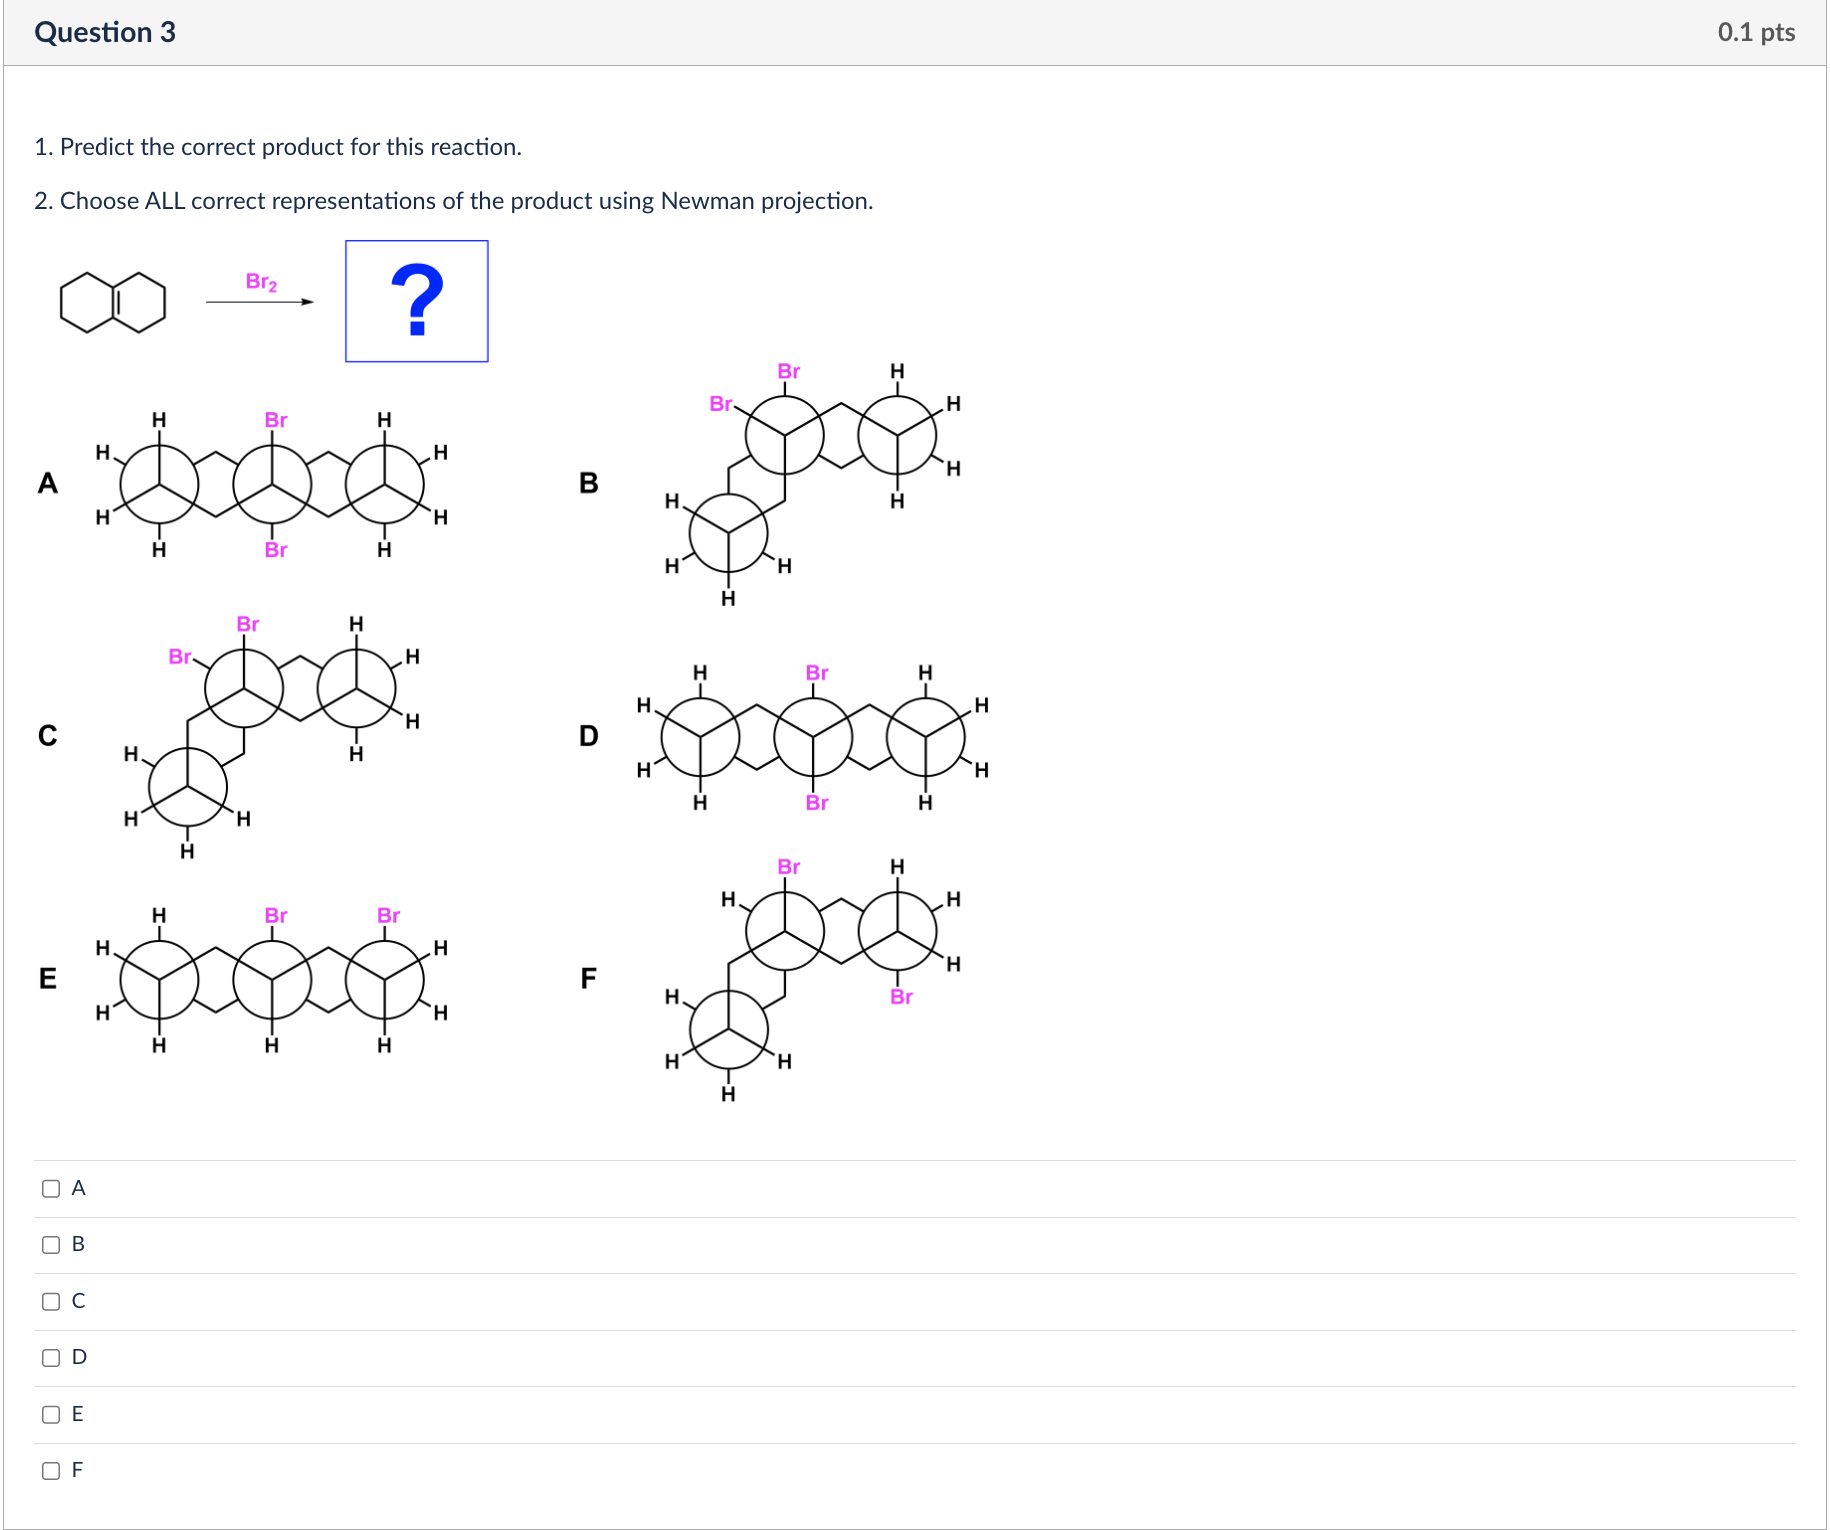Select the blue question mark product box
This screenshot has width=1830, height=1530.
click(416, 300)
